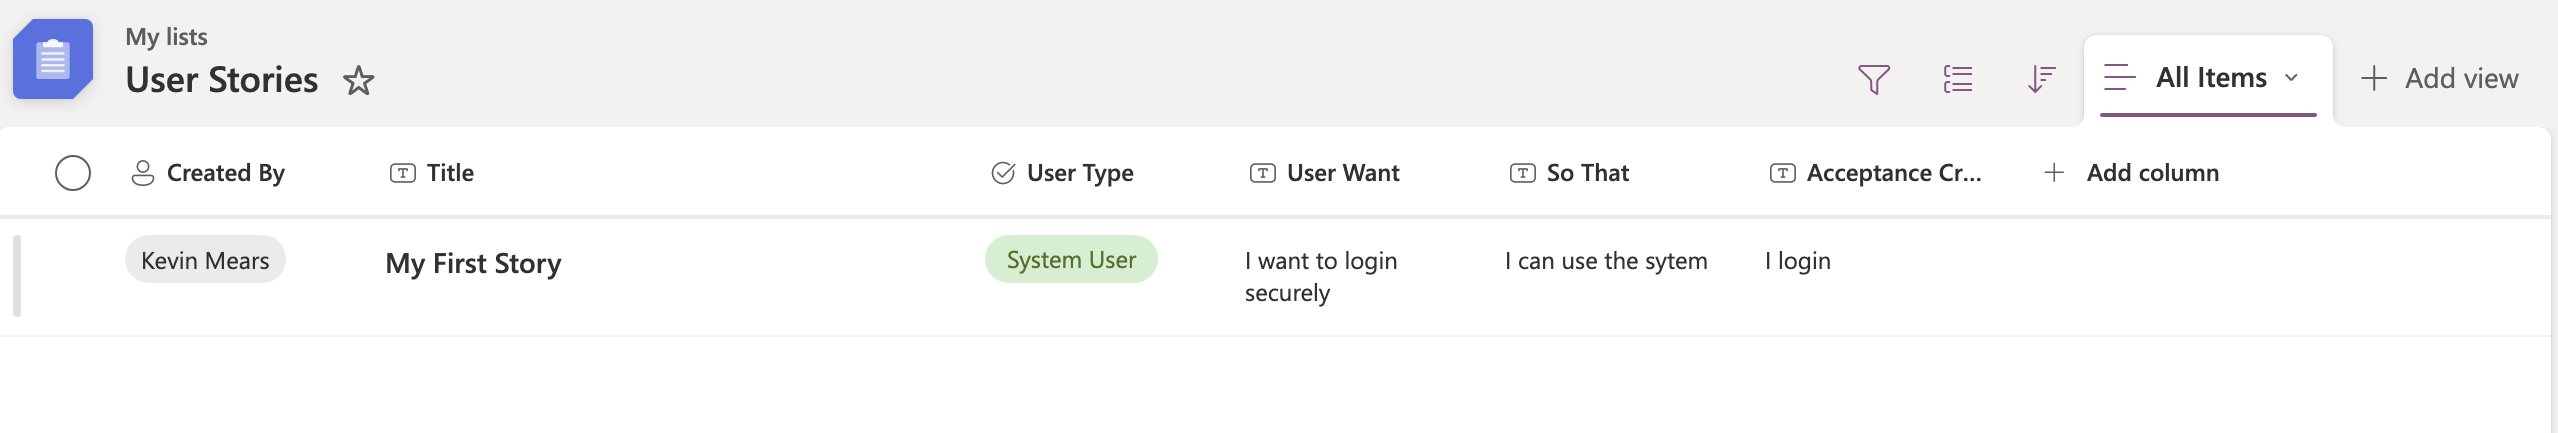This screenshot has height=433, width=2558.
Task: Open the Title column header menu
Action: [x=450, y=173]
